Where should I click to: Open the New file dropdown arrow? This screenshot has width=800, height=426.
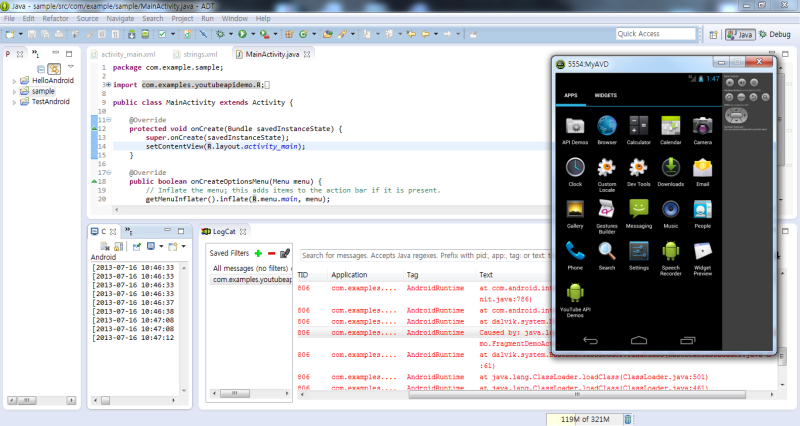pyautogui.click(x=20, y=34)
